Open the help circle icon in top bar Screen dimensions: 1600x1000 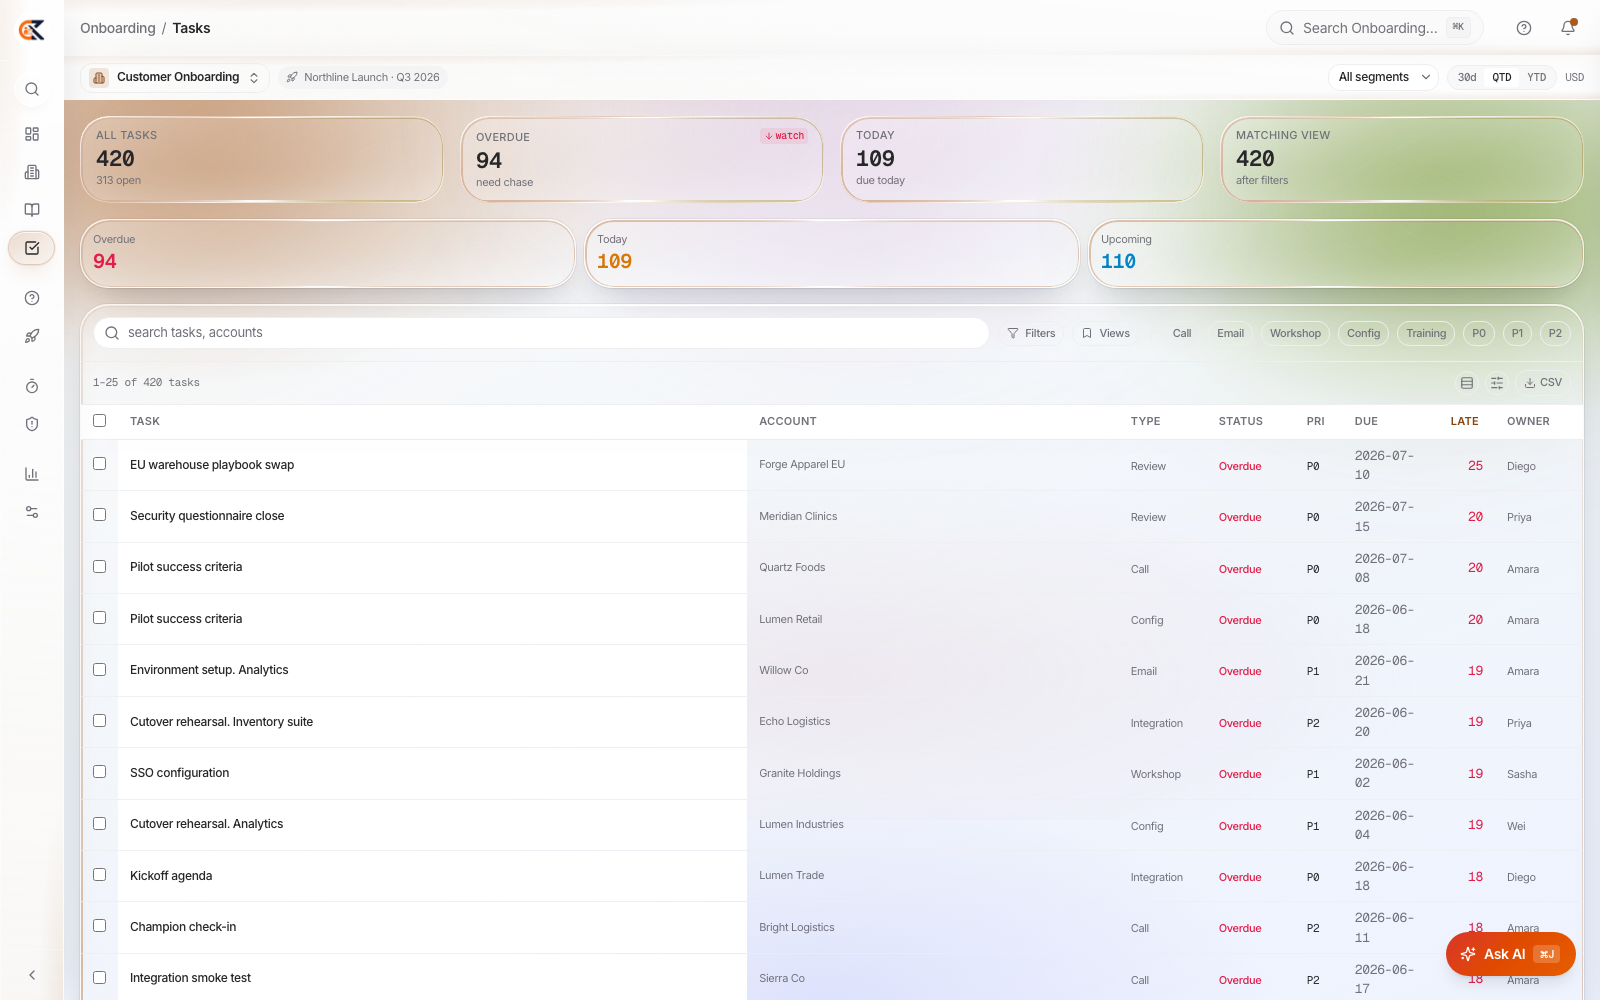pos(1524,28)
